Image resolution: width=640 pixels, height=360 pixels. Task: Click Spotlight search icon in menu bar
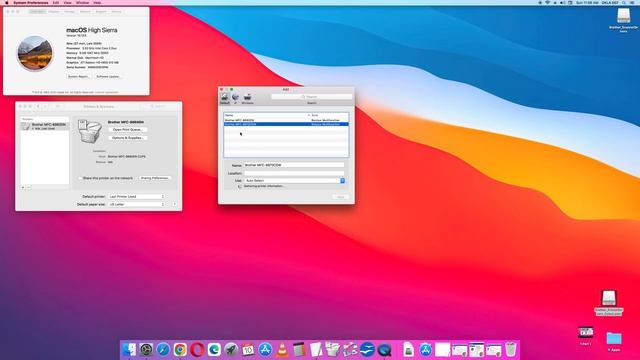(624, 2)
